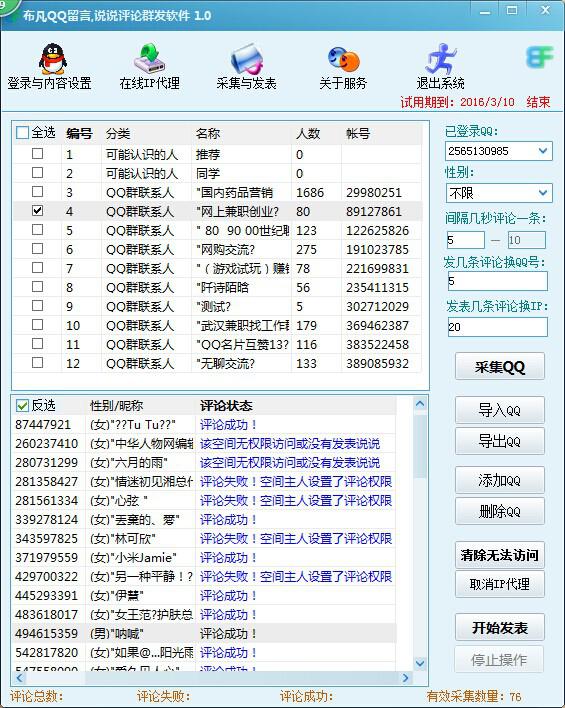Click the BF logo in the top-right corner
The height and width of the screenshot is (708, 565).
(540, 57)
